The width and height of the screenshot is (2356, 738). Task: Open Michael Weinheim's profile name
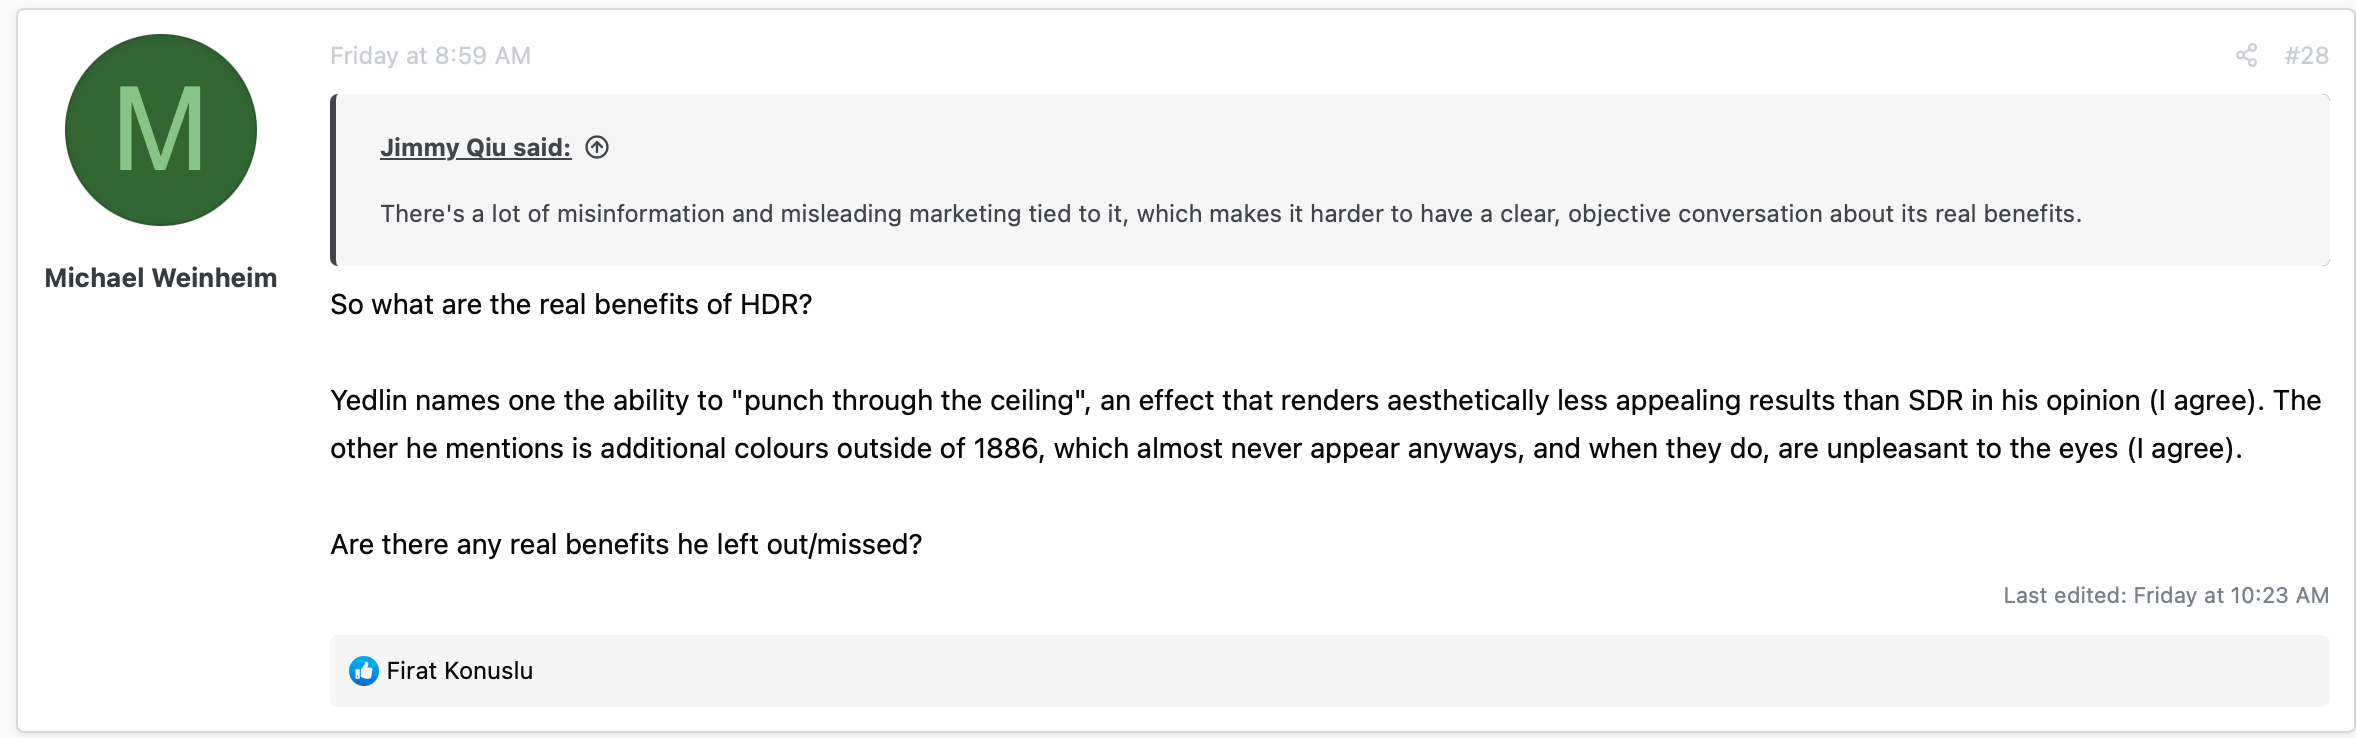click(x=161, y=278)
